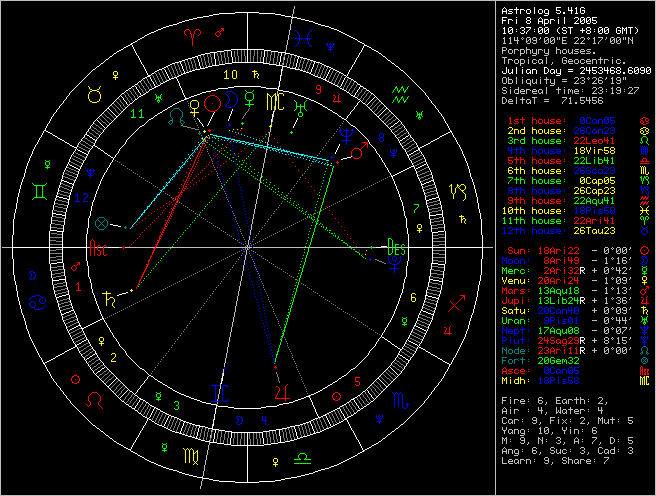Viewport: 656px width, 496px height.
Task: Click the Part of Fortune symbol inside the chart
Action: (x=101, y=222)
